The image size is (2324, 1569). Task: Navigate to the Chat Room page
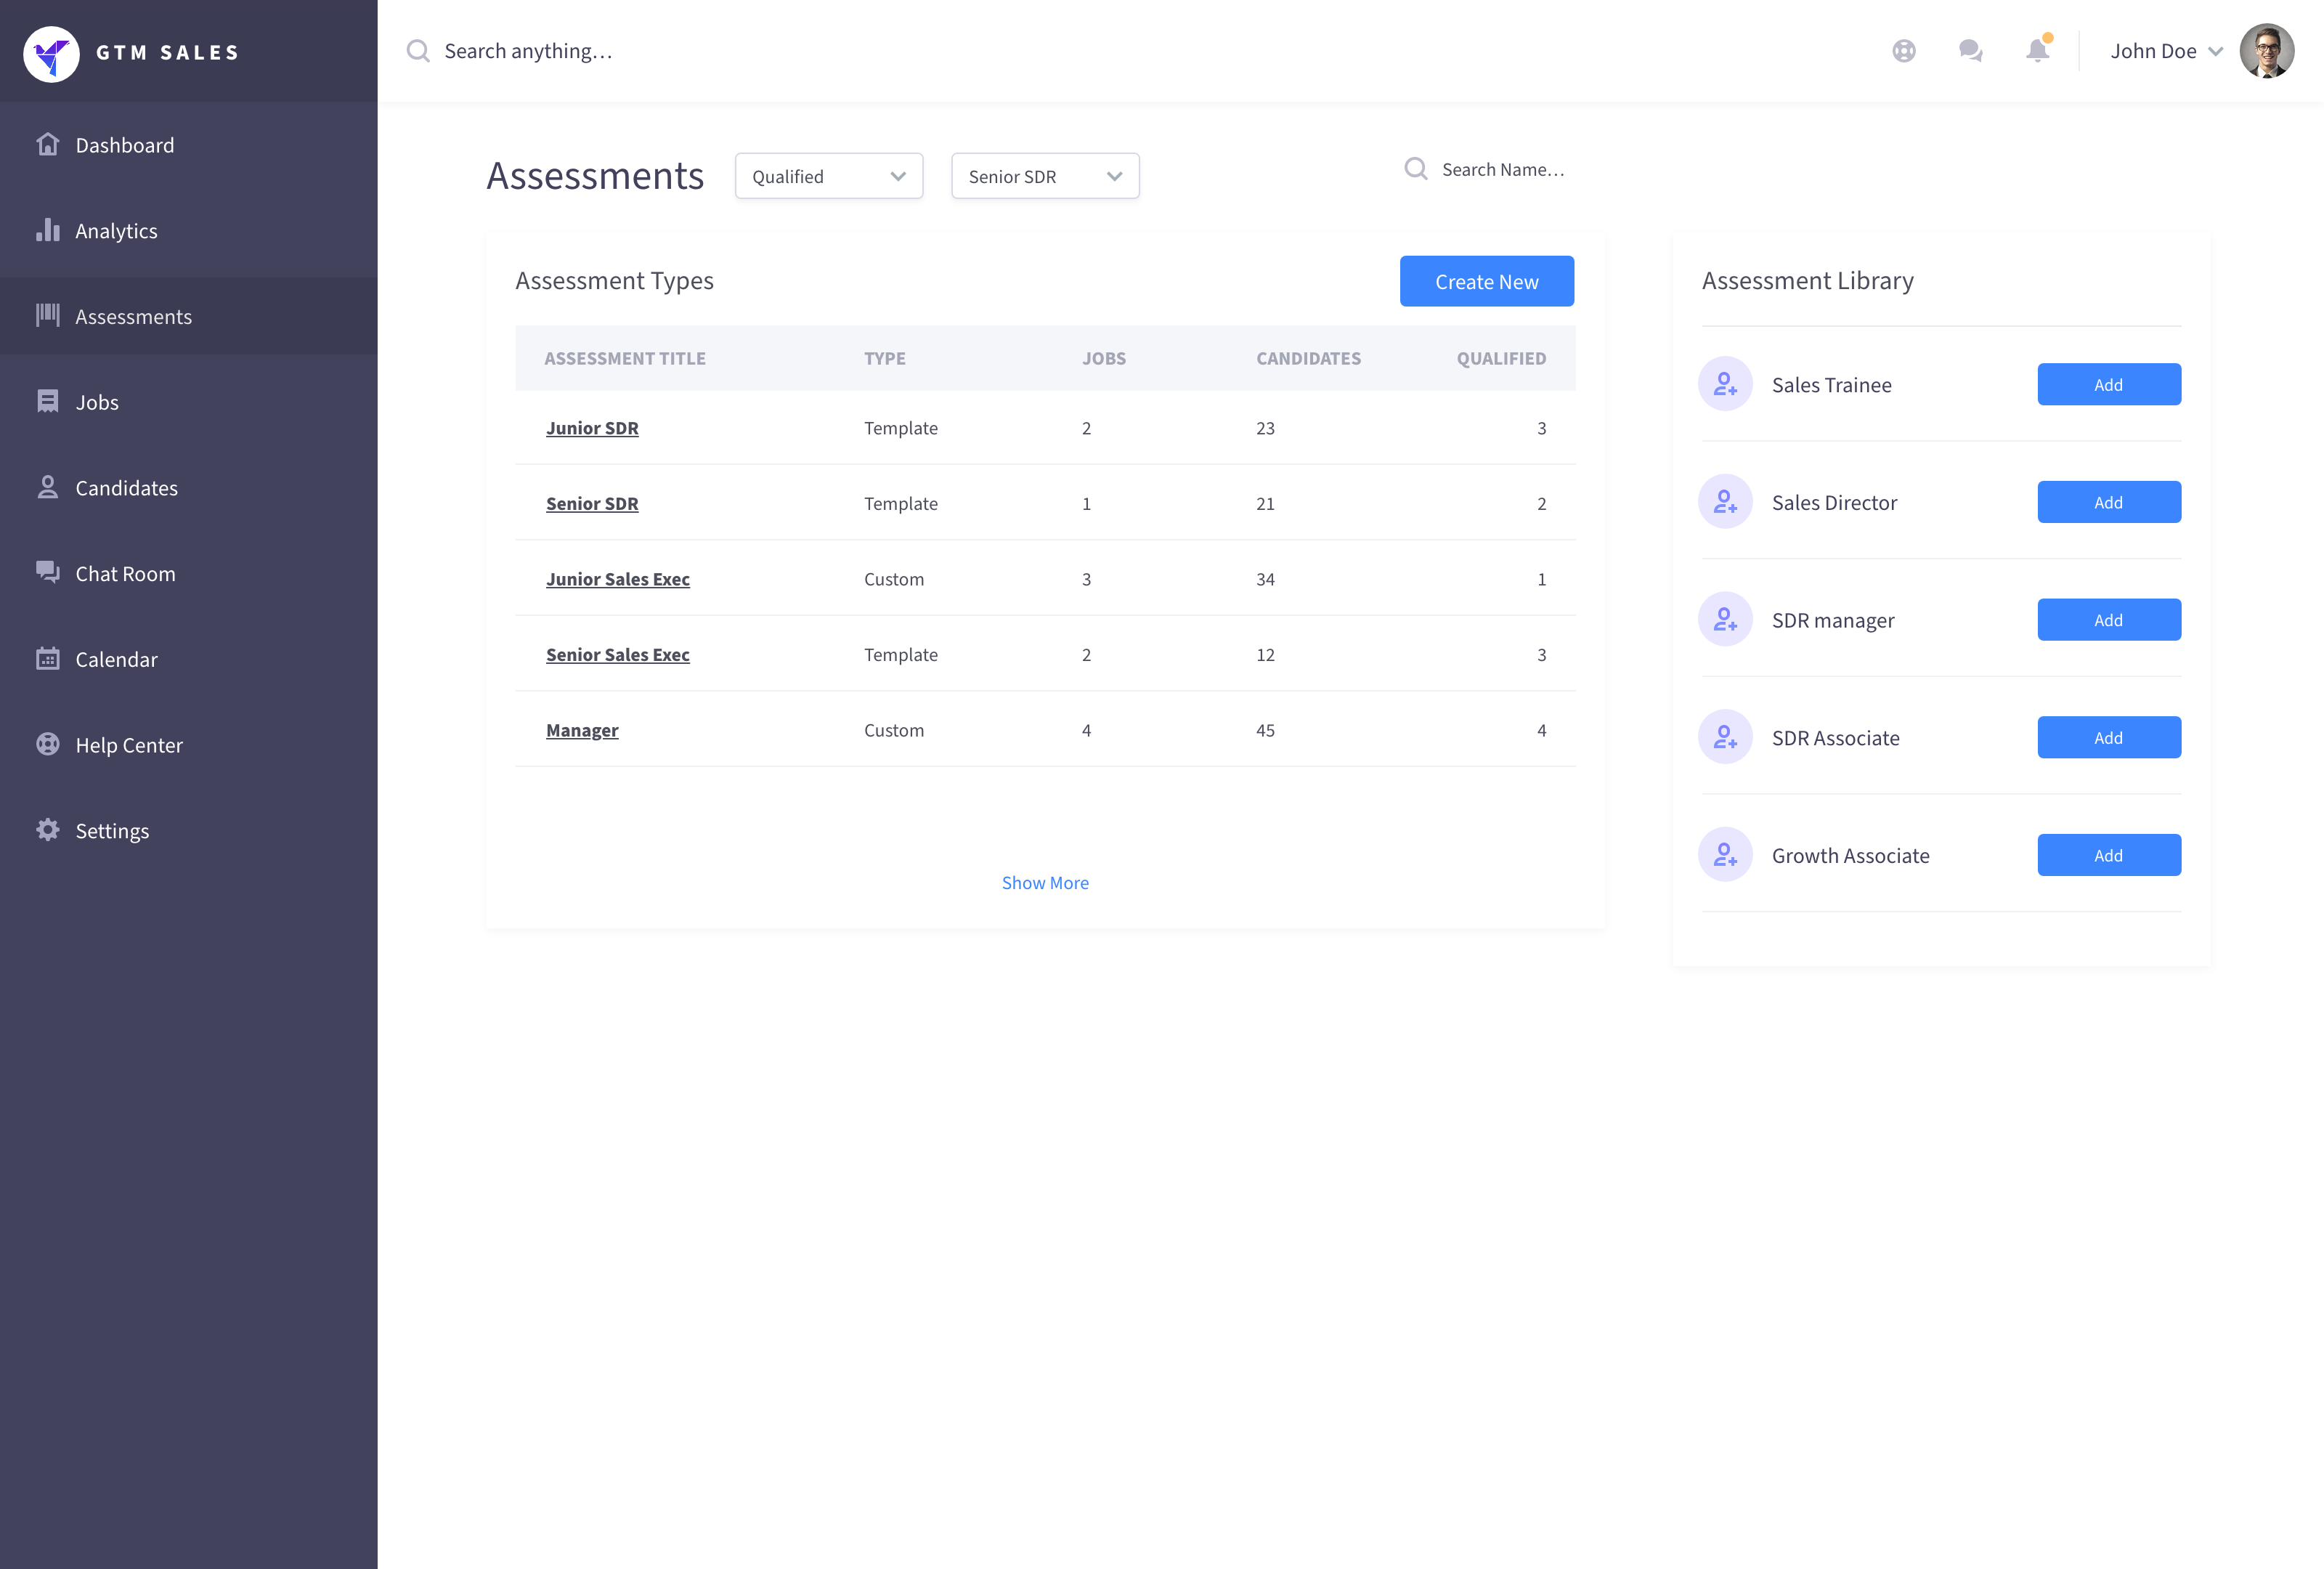[x=125, y=574]
